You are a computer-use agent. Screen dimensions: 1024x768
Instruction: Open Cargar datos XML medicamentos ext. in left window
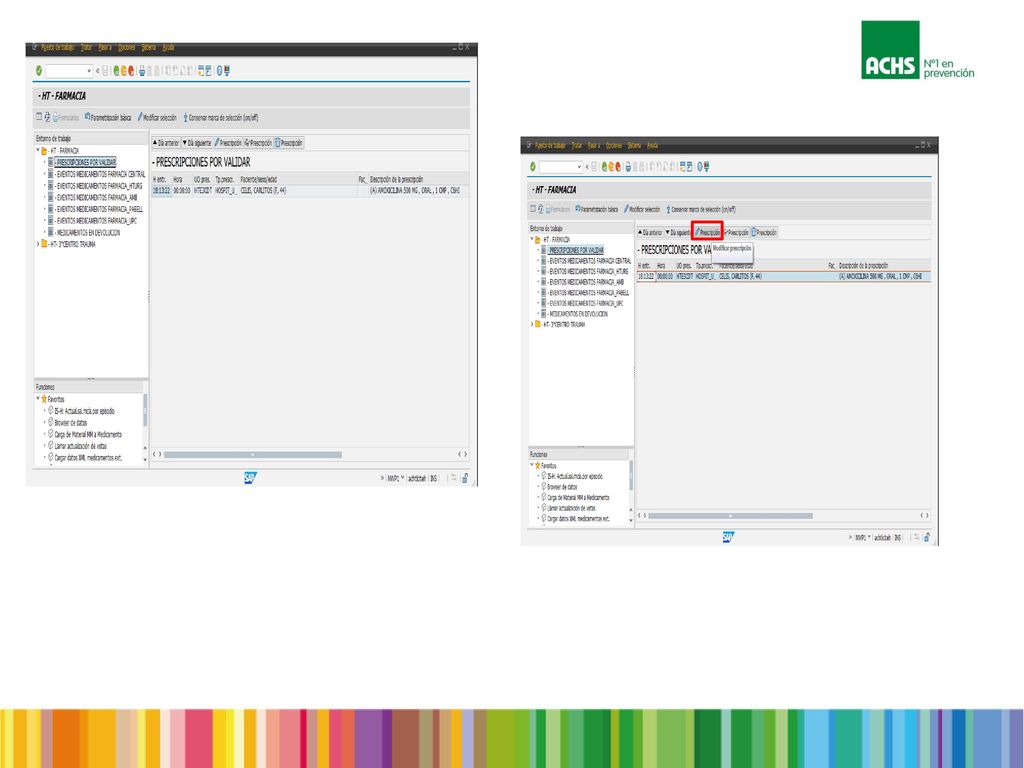[x=88, y=458]
